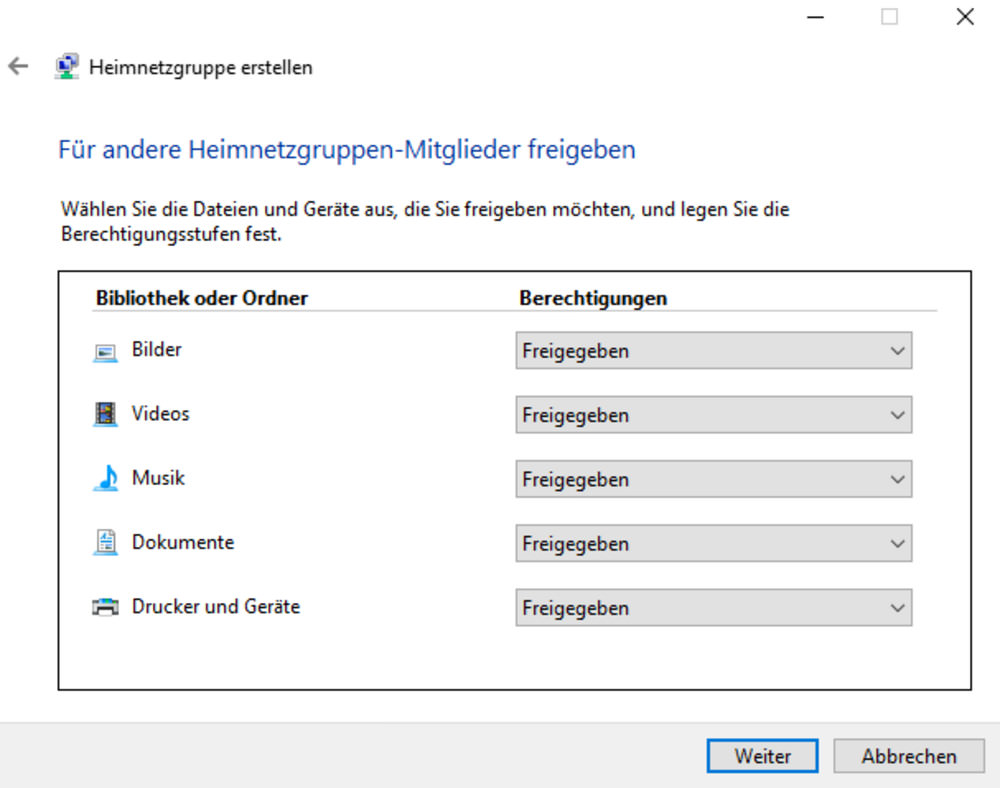1000x788 pixels.
Task: Click the Bilder library icon
Action: [x=105, y=352]
